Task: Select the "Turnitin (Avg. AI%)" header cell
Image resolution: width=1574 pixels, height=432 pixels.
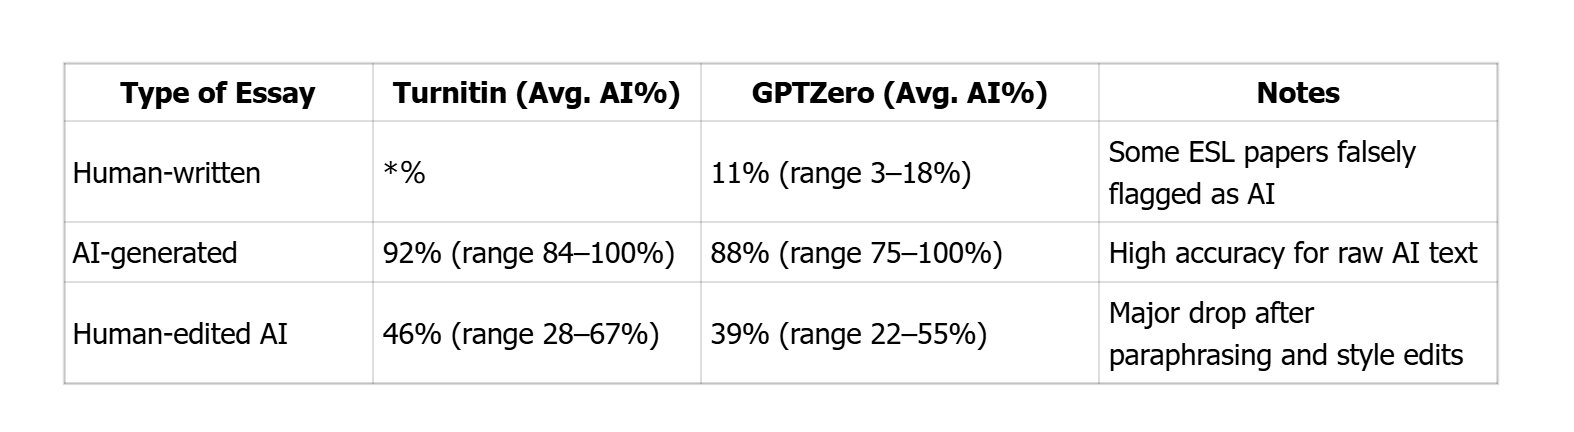Action: tap(536, 93)
